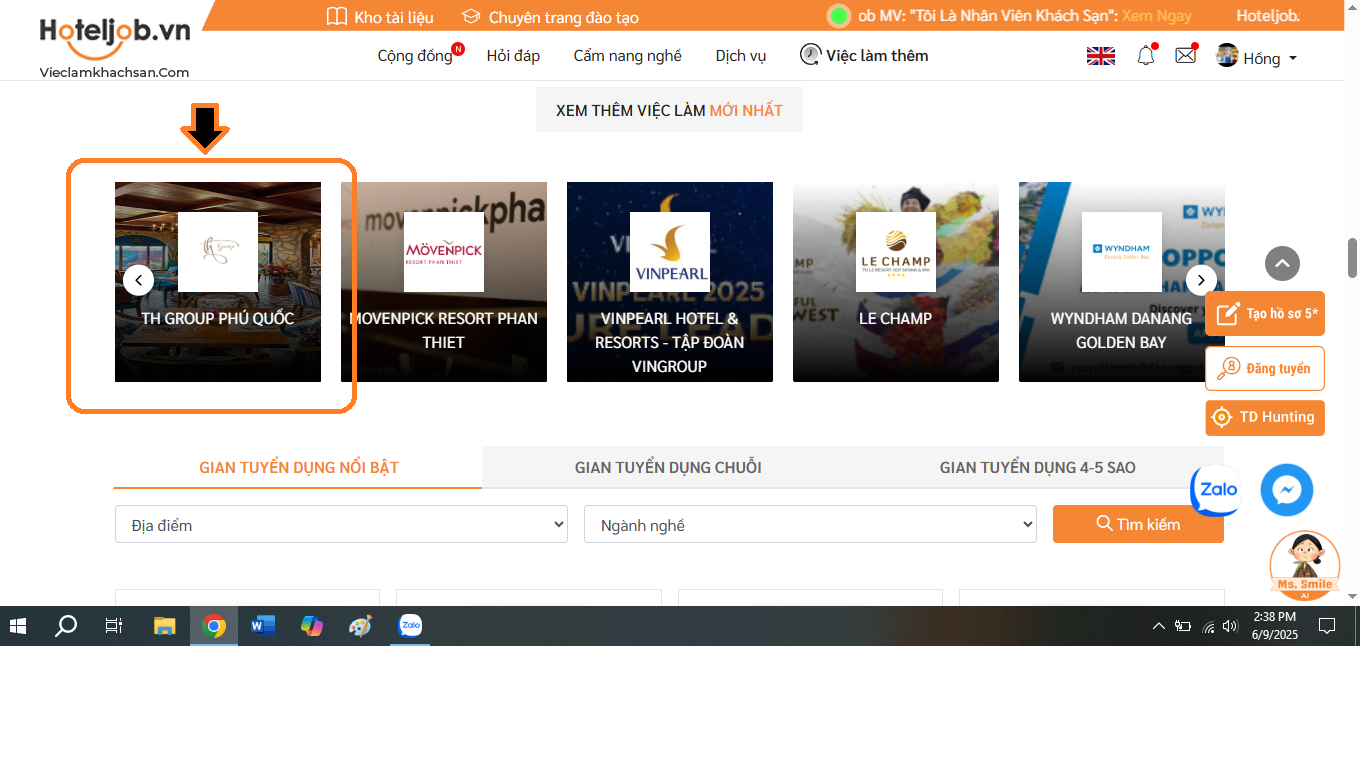Viewport: 1366px width, 768px height.
Task: Open Windows taskbar search
Action: (x=66, y=626)
